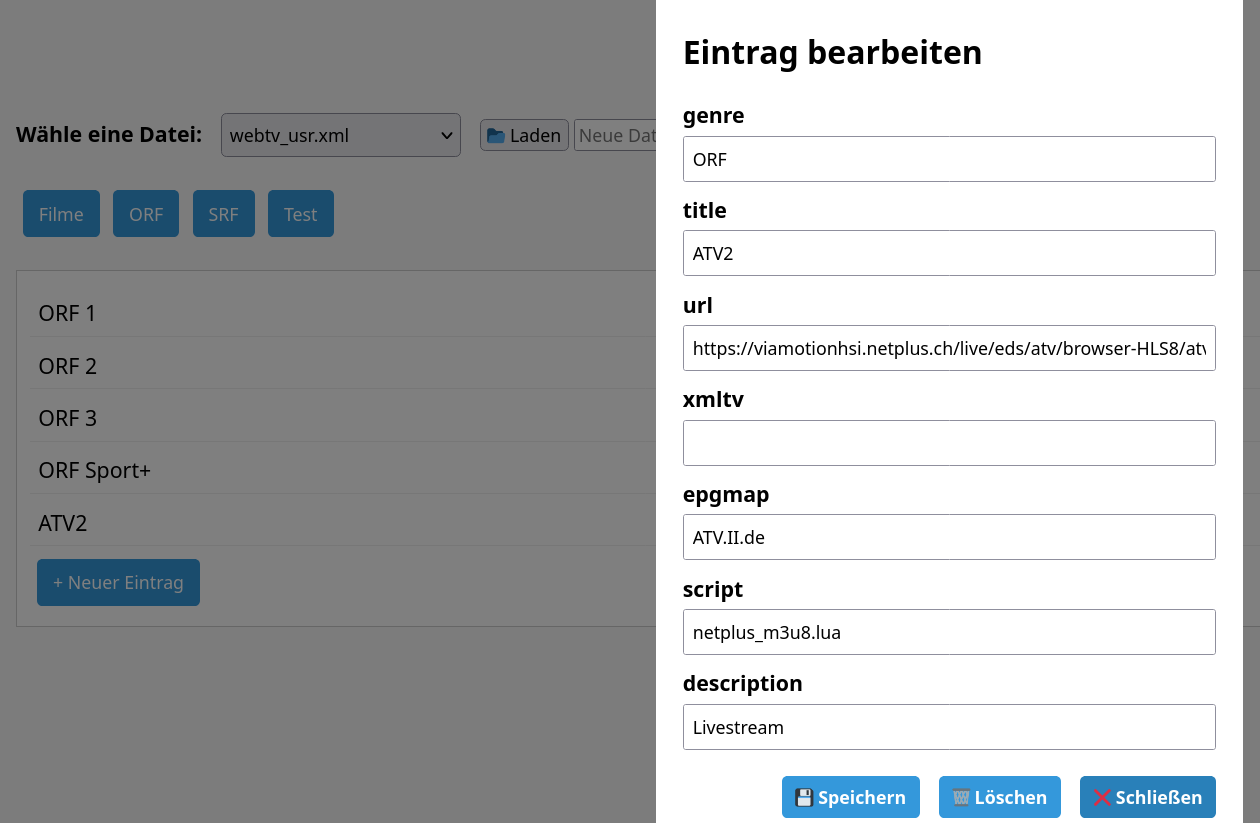The height and width of the screenshot is (824, 1260).
Task: Click the trash can Löschen icon
Action: [961, 798]
